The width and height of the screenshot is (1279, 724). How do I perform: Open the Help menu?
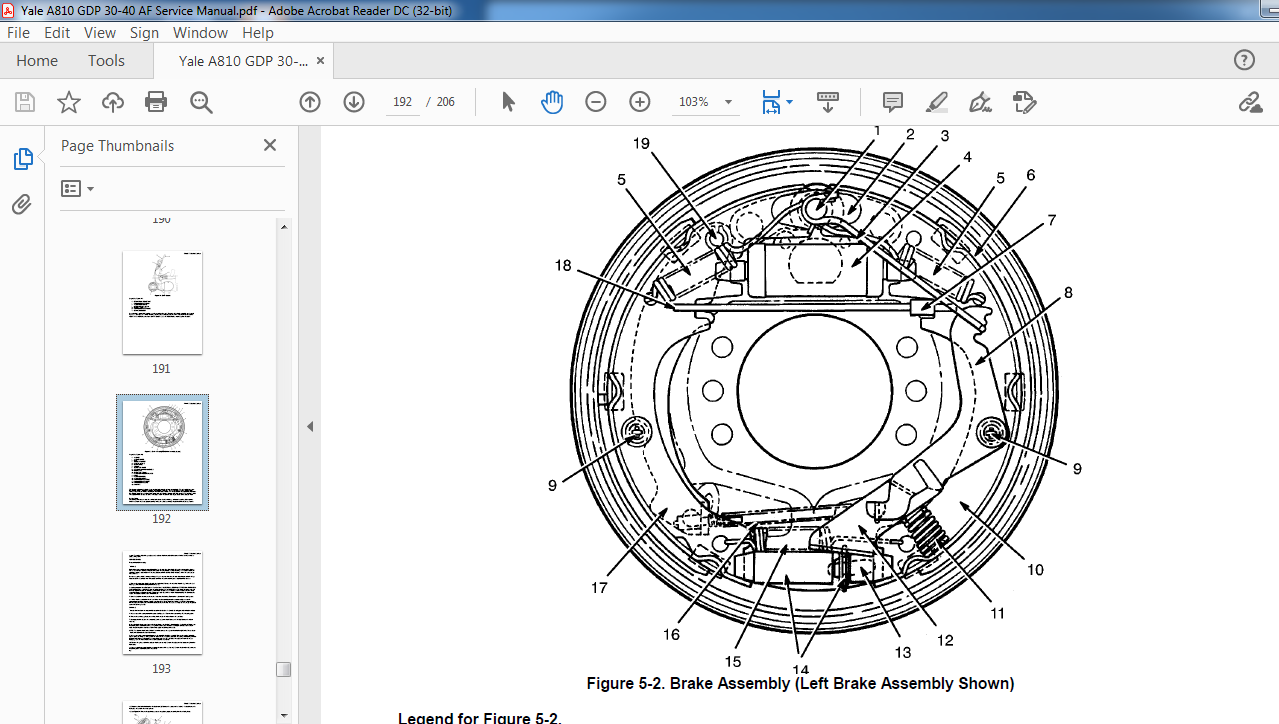pos(257,32)
